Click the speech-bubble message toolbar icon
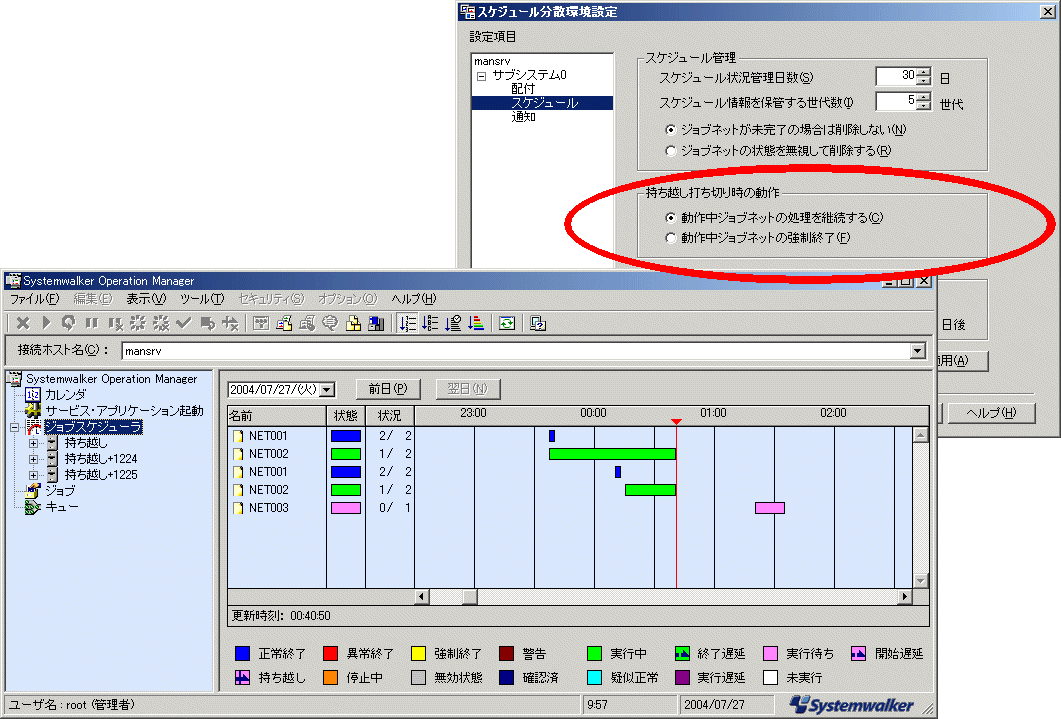Viewport: 1061px width, 719px height. pyautogui.click(x=330, y=323)
